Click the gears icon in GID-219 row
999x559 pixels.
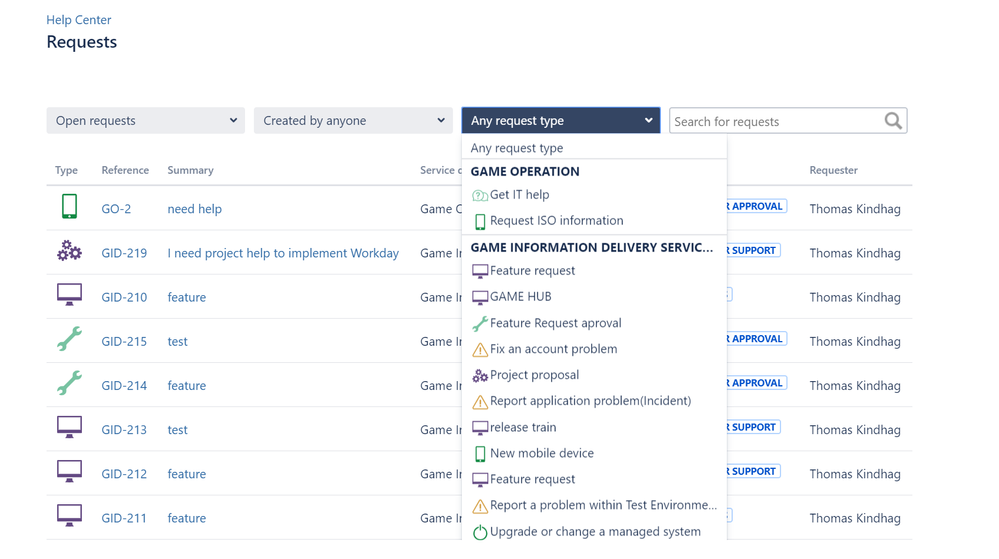tap(69, 250)
